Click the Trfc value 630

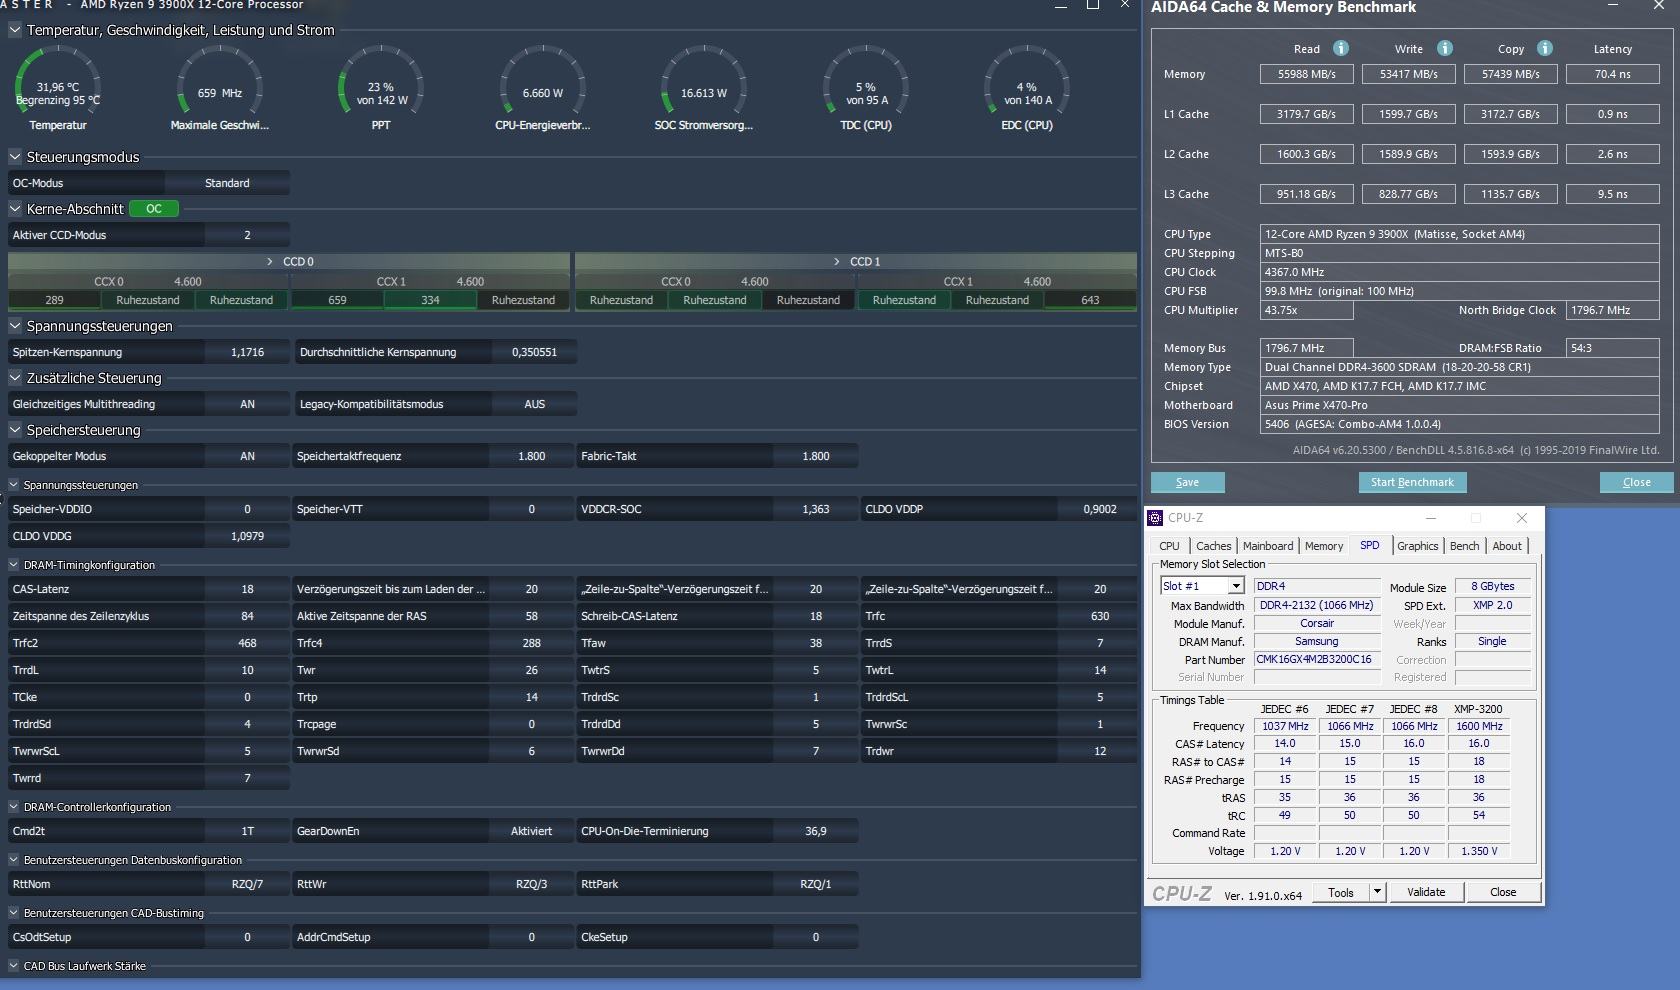[1099, 616]
